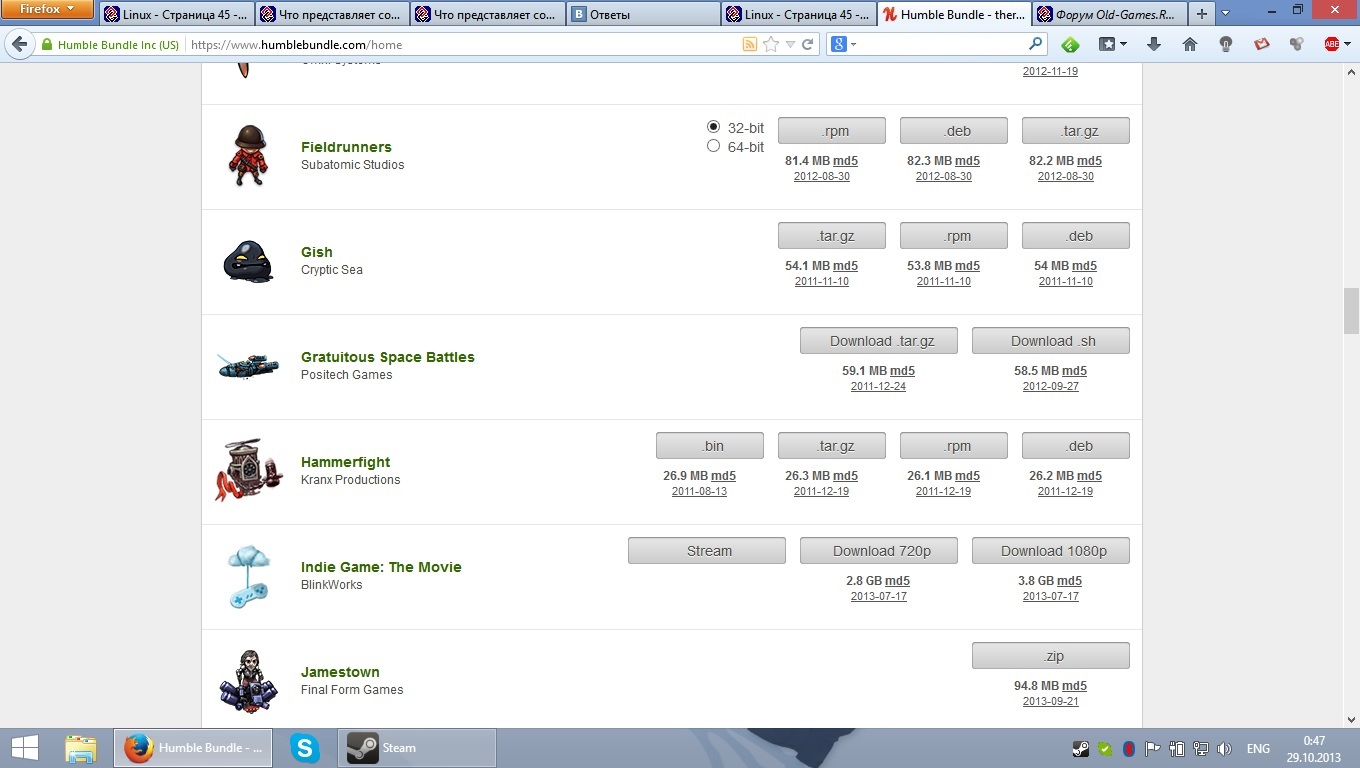This screenshot has width=1360, height=768.
Task: Open the List all tabs dropdown
Action: click(x=1226, y=14)
